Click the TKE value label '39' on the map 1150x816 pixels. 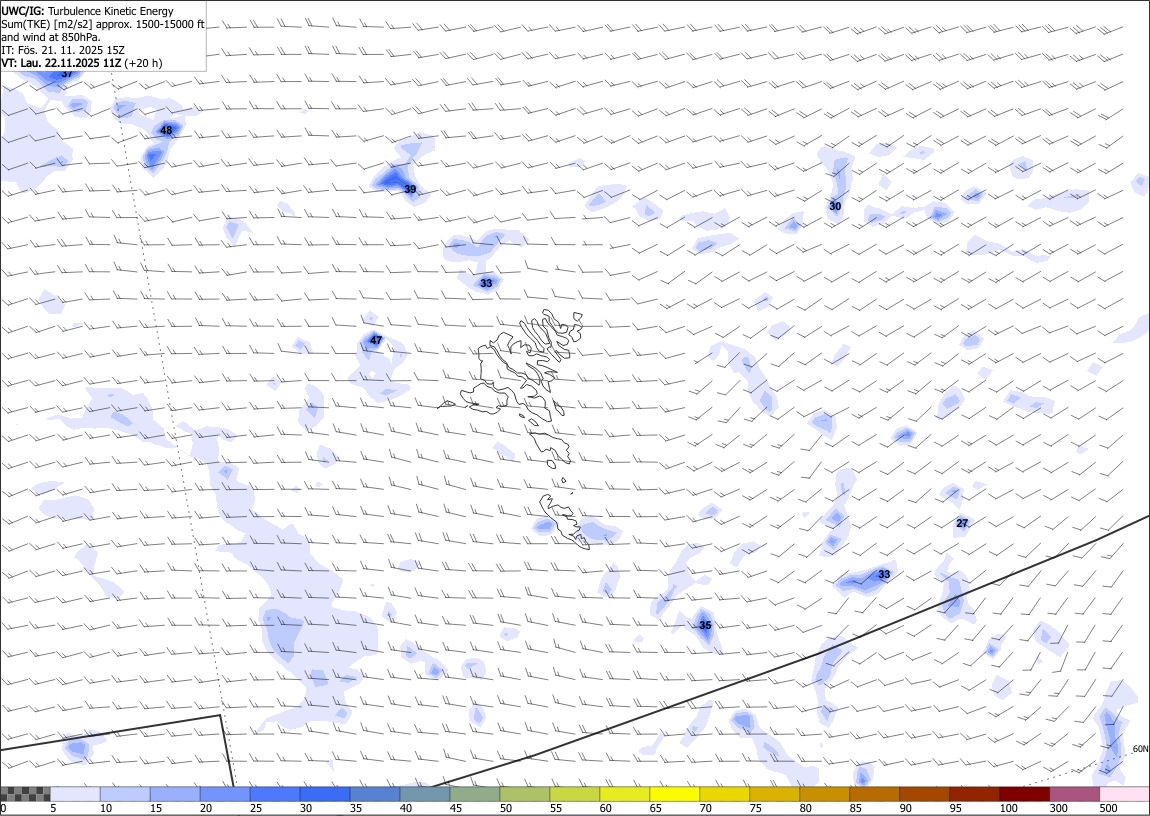tap(410, 189)
